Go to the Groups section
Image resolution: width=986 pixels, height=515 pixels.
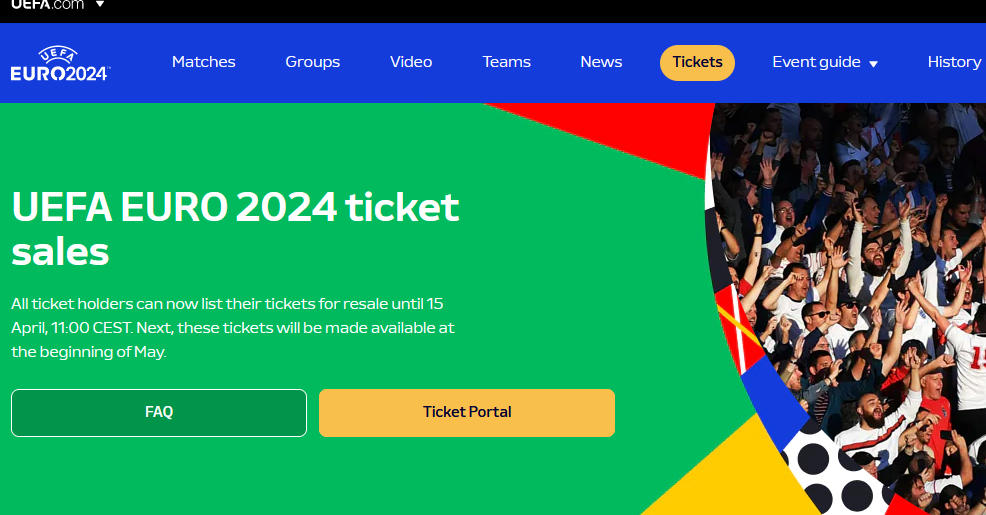tap(312, 62)
